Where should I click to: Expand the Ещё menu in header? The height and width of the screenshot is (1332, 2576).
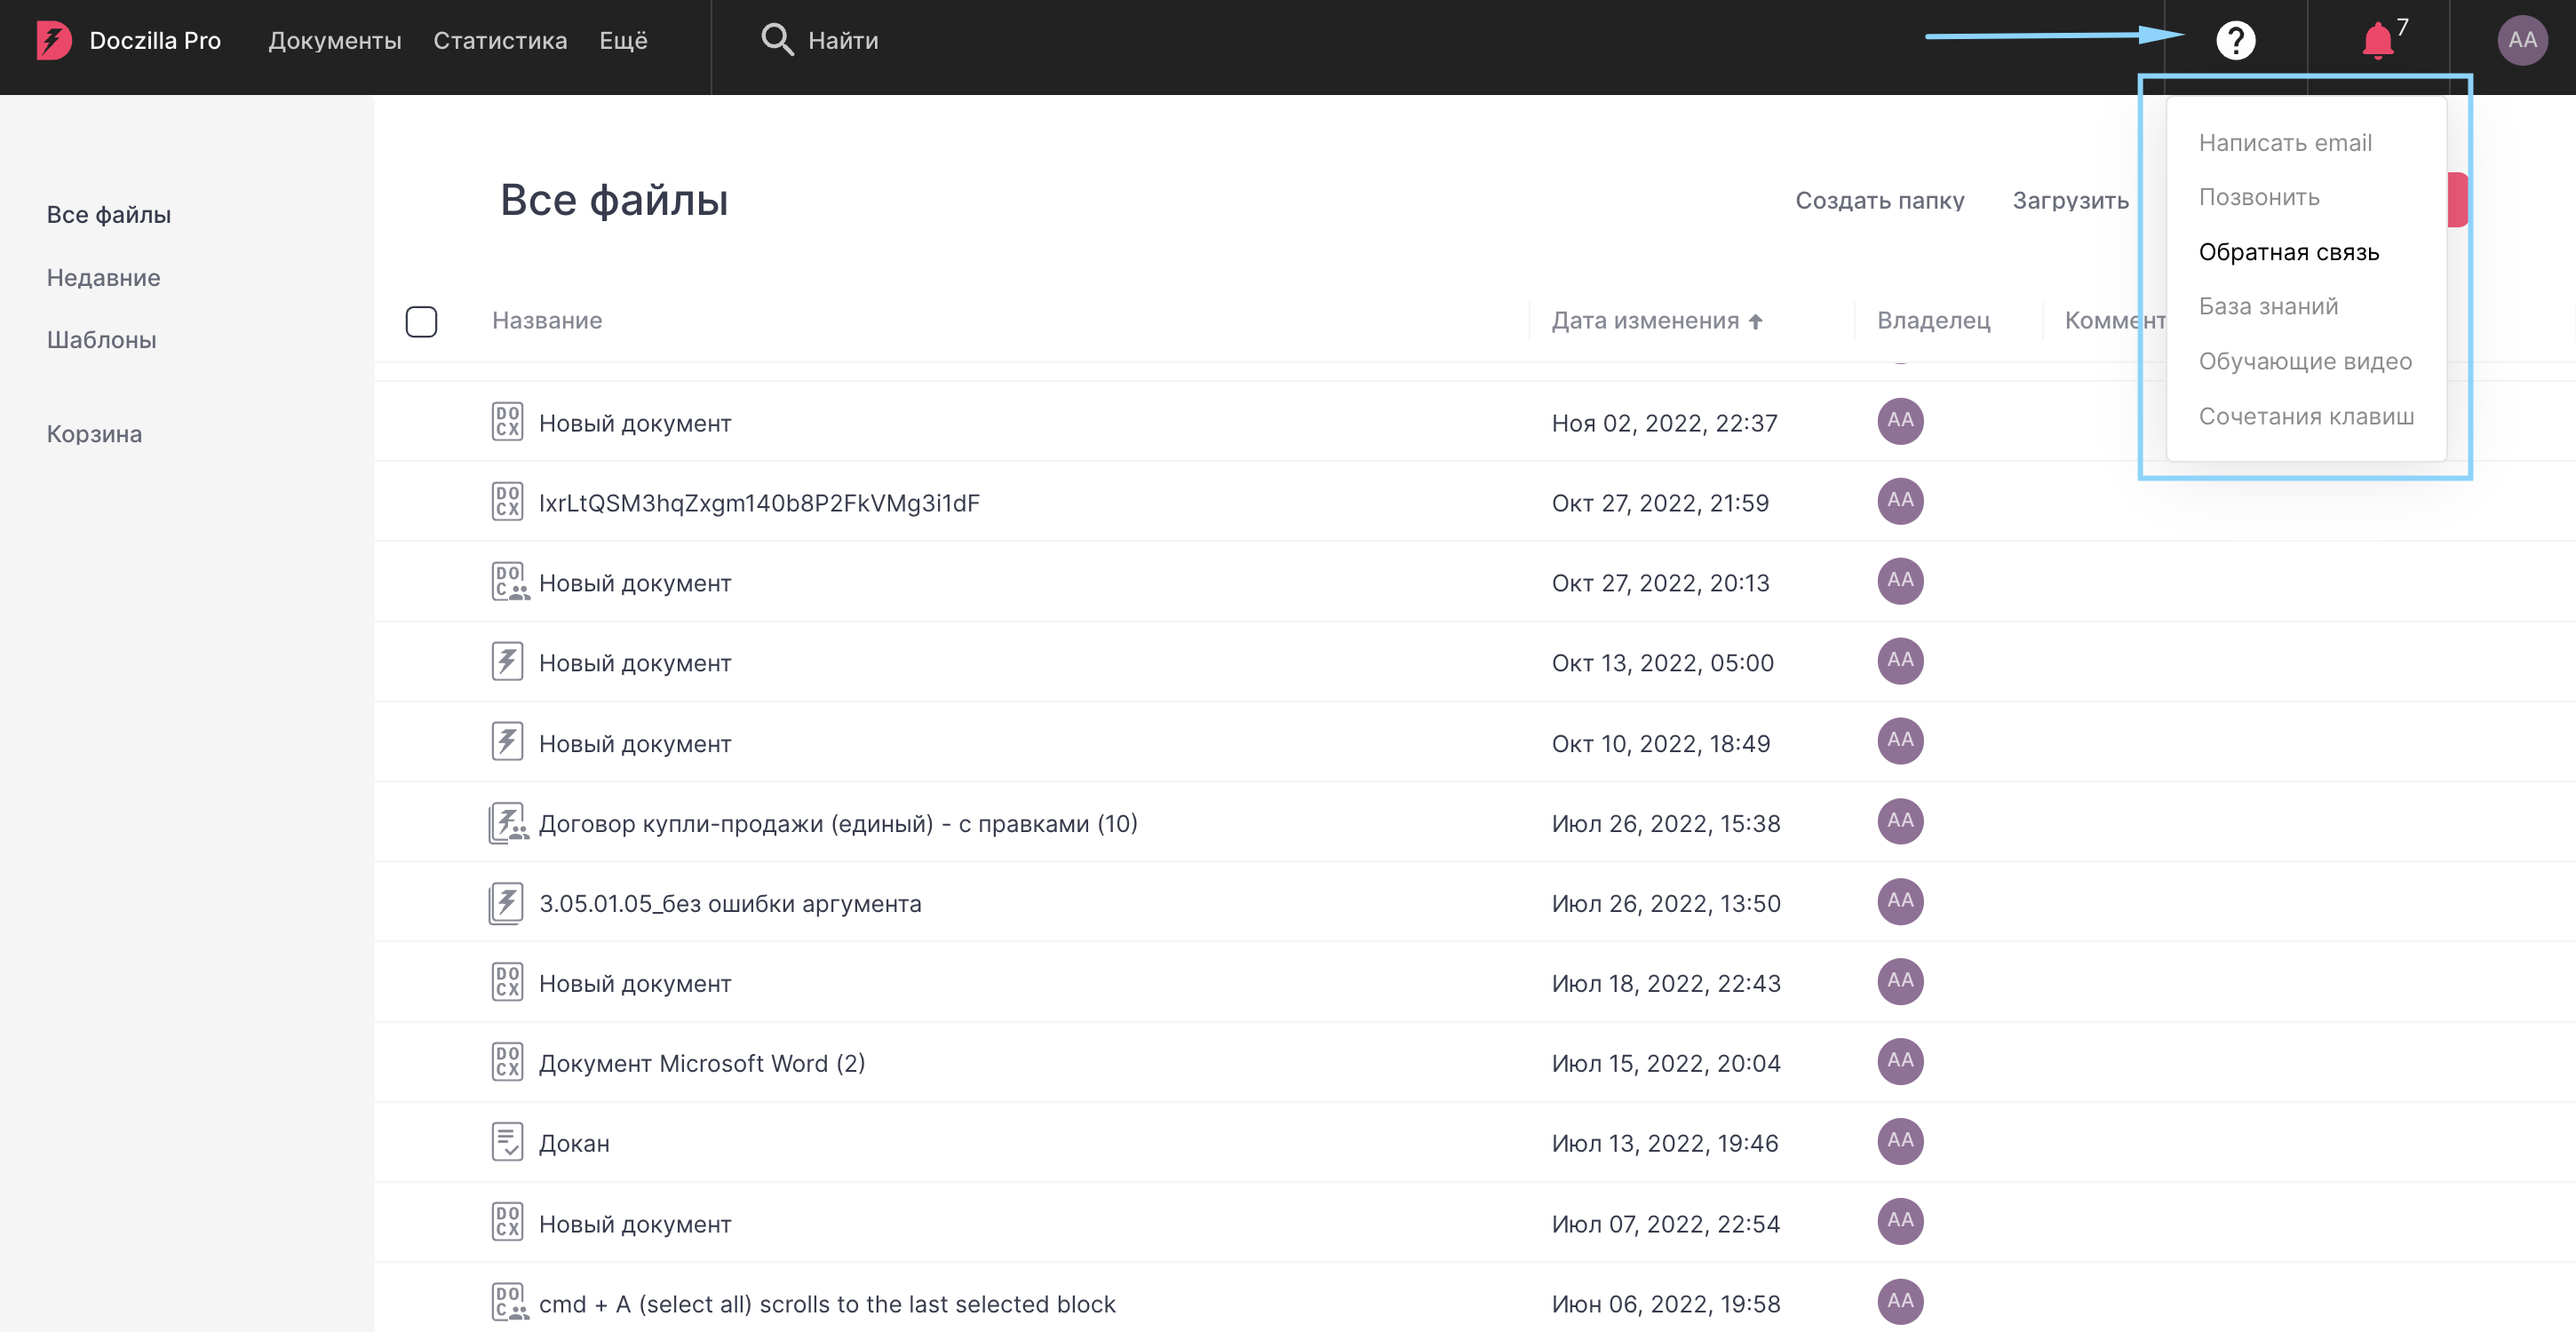pos(623,40)
